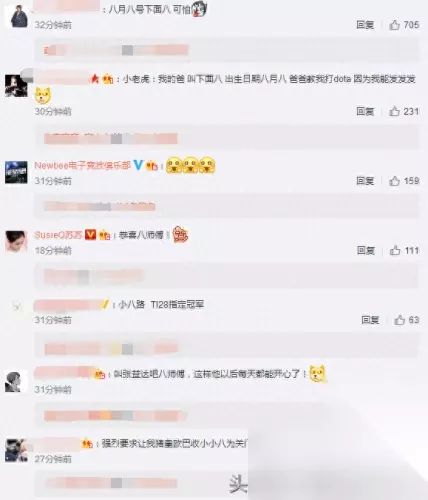Reply to the 小八路 TI28 comment
The height and width of the screenshot is (500, 428).
370,320
